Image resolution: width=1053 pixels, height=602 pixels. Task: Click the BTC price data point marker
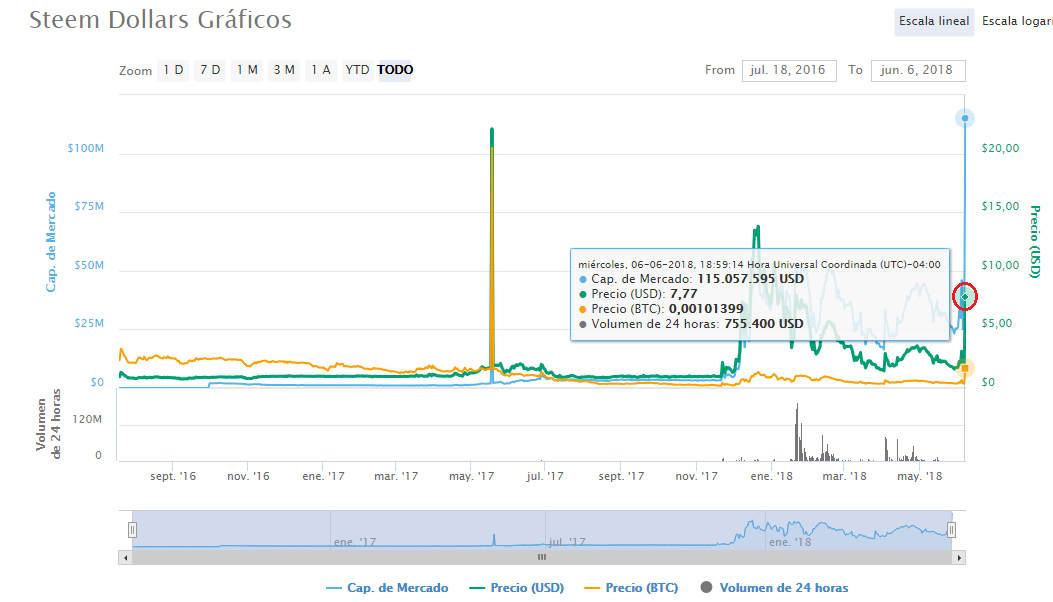pyautogui.click(x=965, y=368)
